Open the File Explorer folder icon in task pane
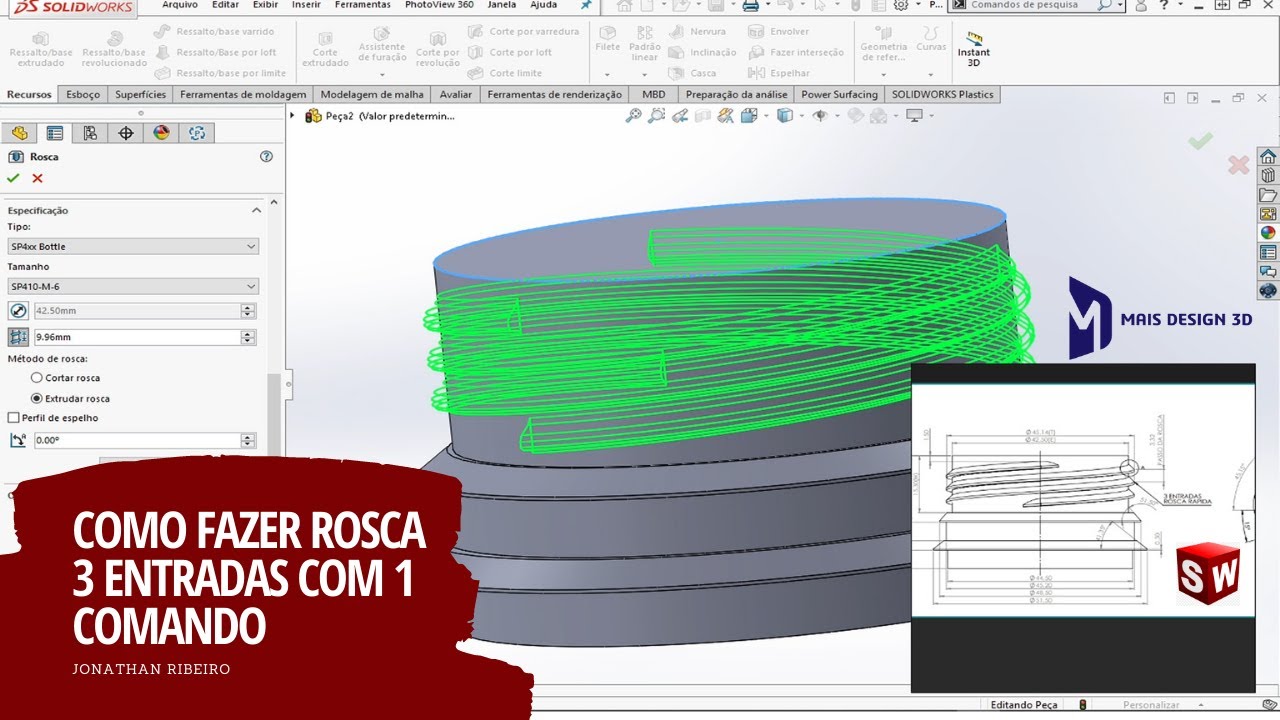Screen dimensions: 1280x720 point(1268,195)
